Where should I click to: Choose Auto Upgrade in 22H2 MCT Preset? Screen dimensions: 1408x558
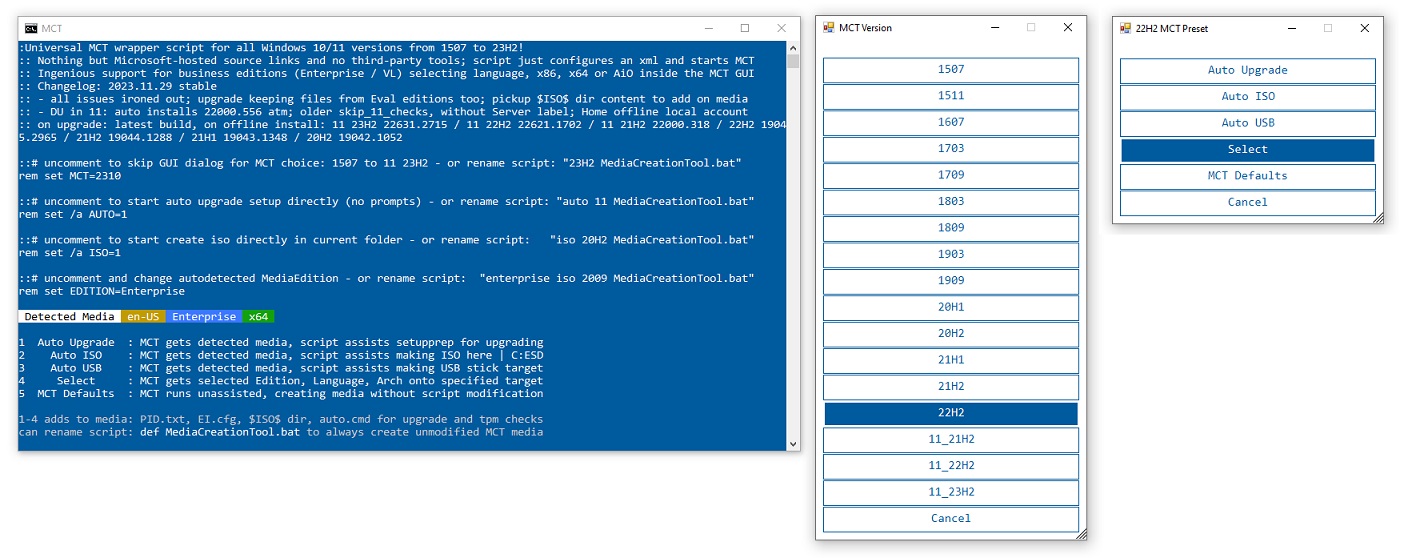tap(1248, 71)
